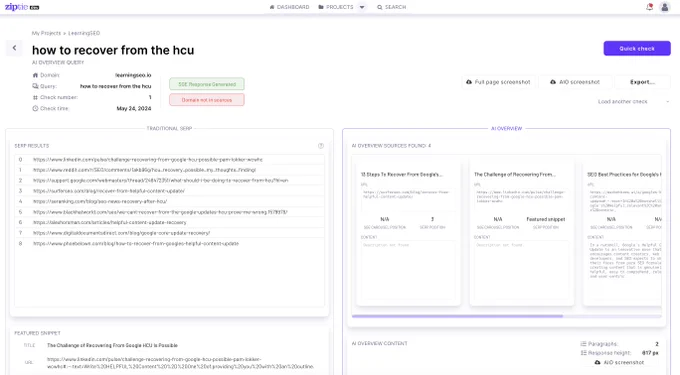Go back using the back arrow
Screen dimensions: 680x375
pyautogui.click(x=14, y=48)
